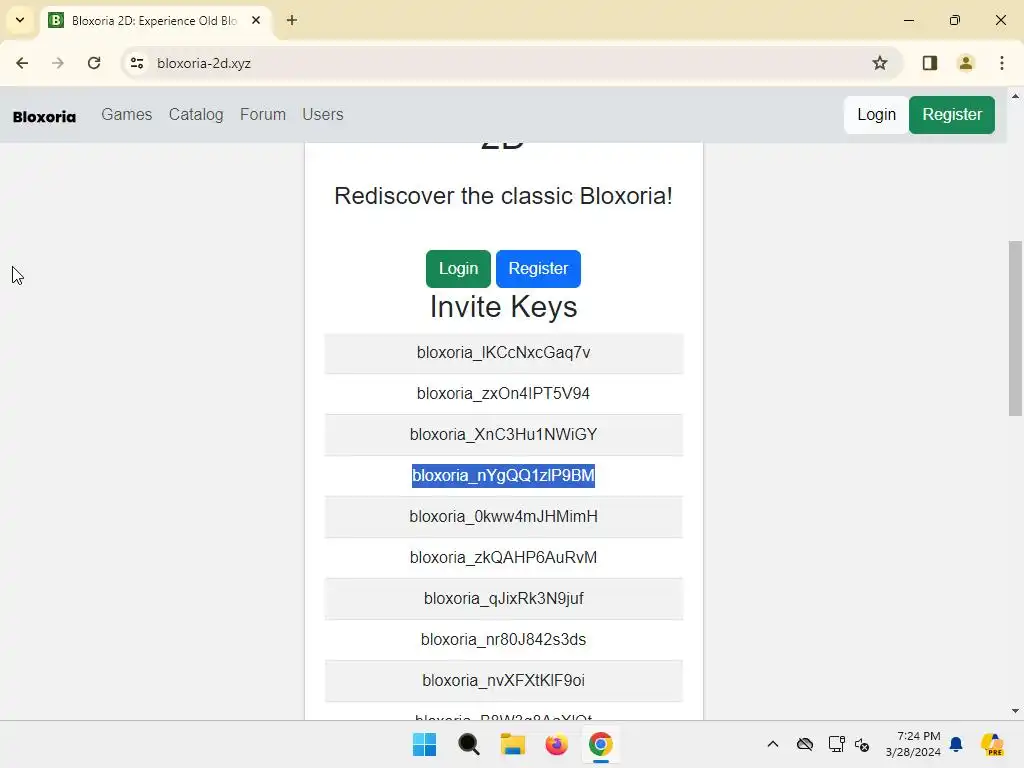Bookmark this page with the star icon
This screenshot has height=768, width=1024.
(x=880, y=63)
